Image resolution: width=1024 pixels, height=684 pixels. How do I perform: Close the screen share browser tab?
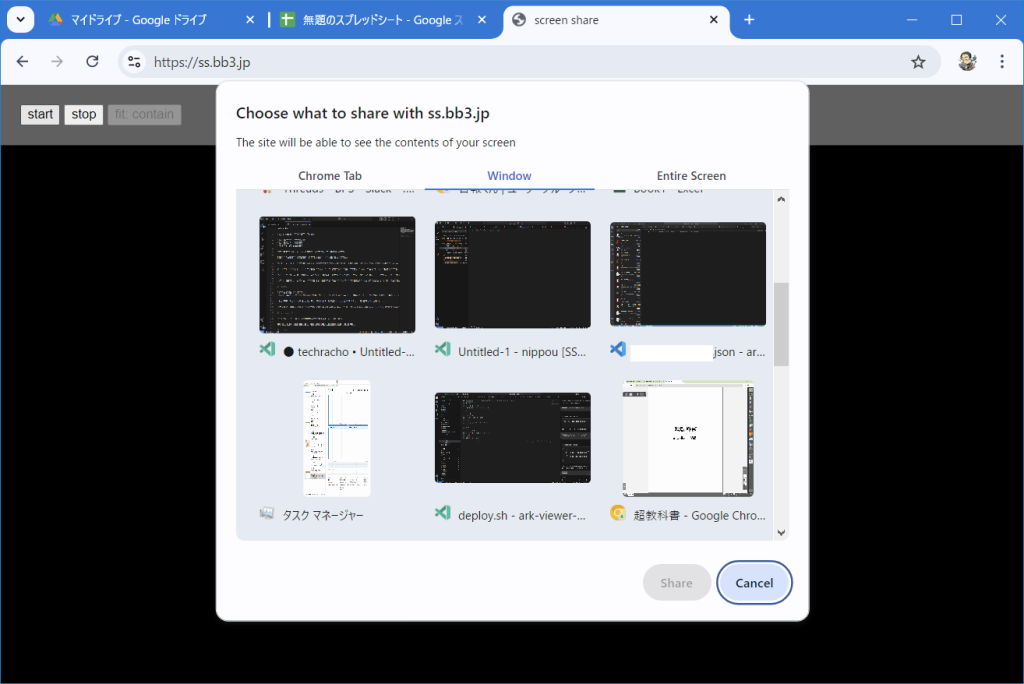point(714,20)
